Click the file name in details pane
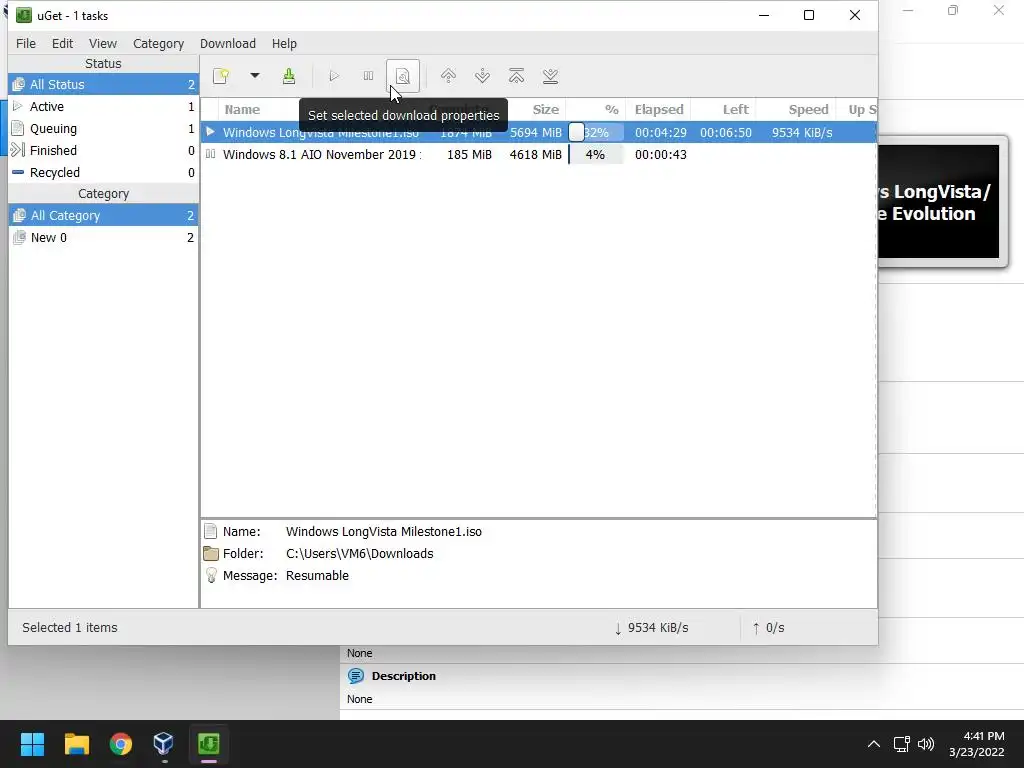1024x768 pixels. [x=384, y=532]
